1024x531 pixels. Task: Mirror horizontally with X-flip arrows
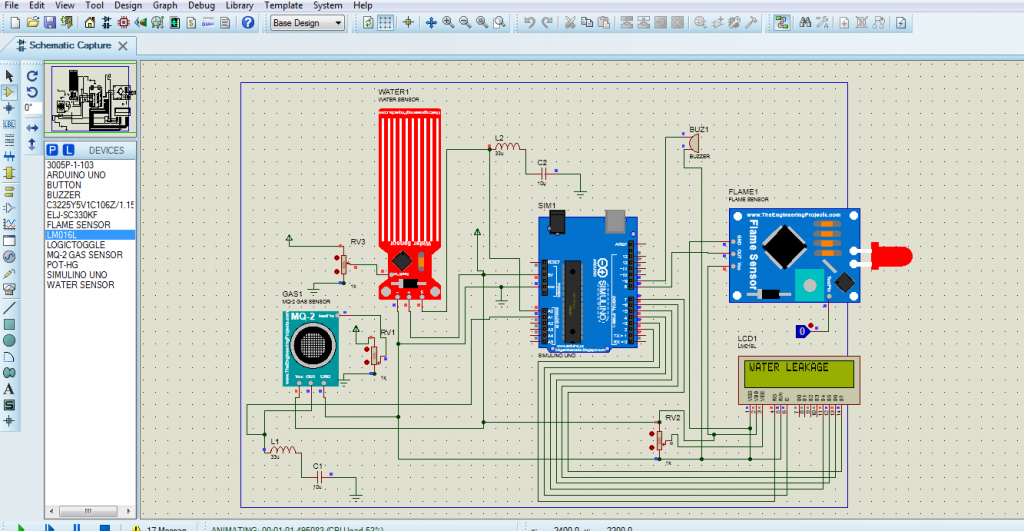tap(32, 128)
